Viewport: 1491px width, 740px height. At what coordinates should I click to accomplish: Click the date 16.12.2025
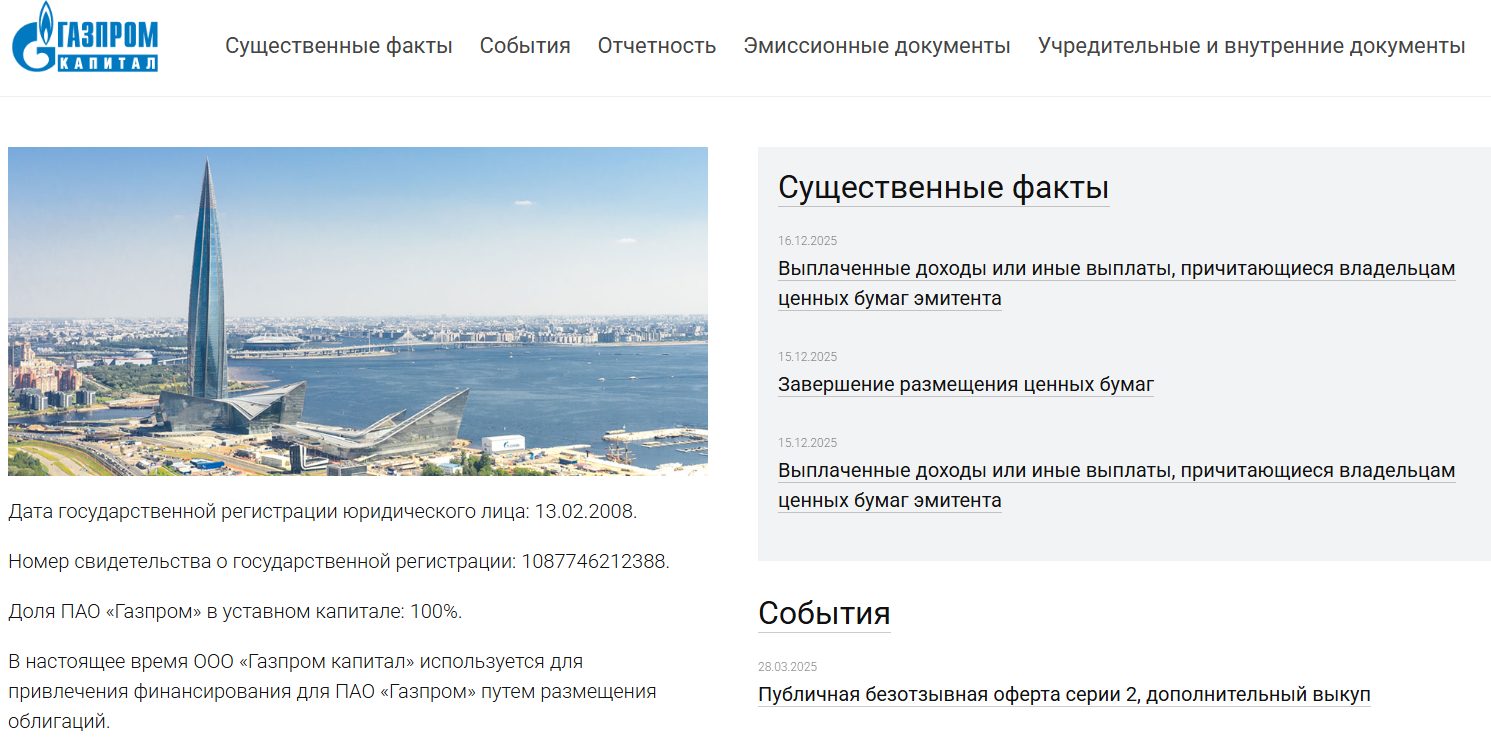click(x=808, y=241)
